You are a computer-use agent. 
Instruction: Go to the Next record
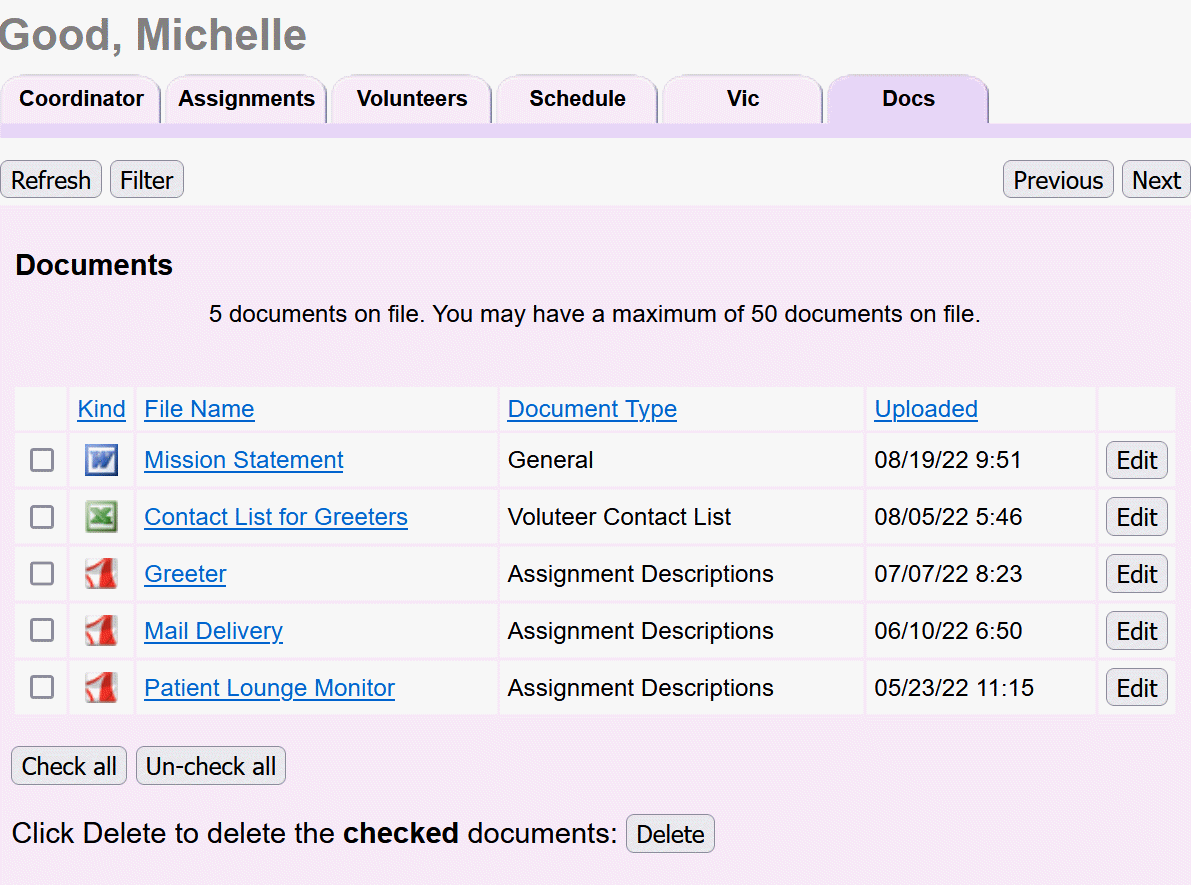pos(1155,179)
